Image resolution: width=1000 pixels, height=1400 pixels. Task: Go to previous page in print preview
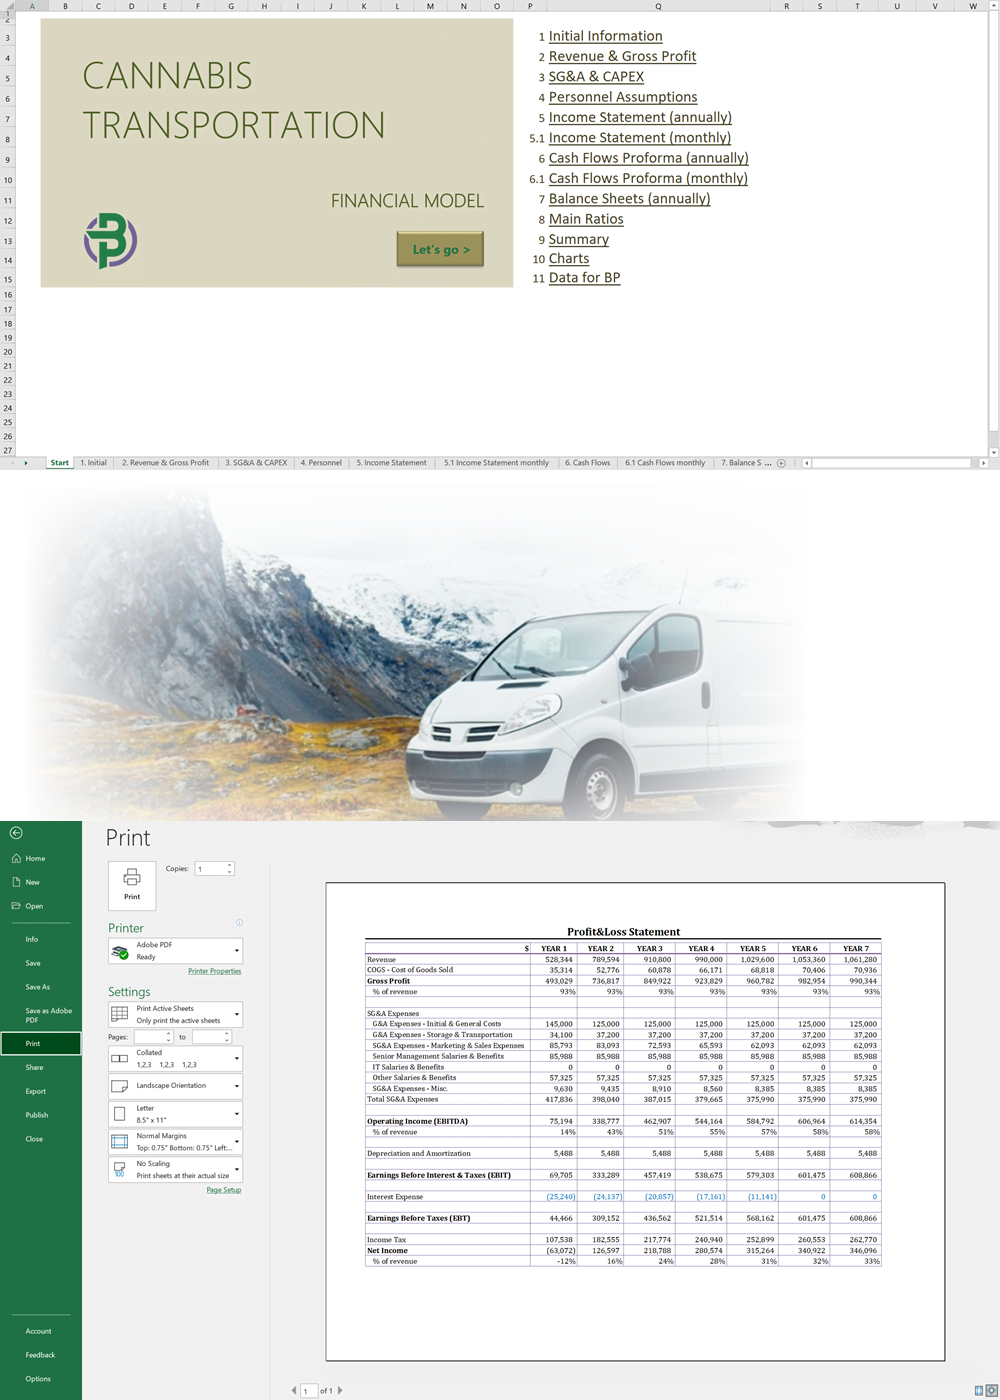click(294, 1390)
